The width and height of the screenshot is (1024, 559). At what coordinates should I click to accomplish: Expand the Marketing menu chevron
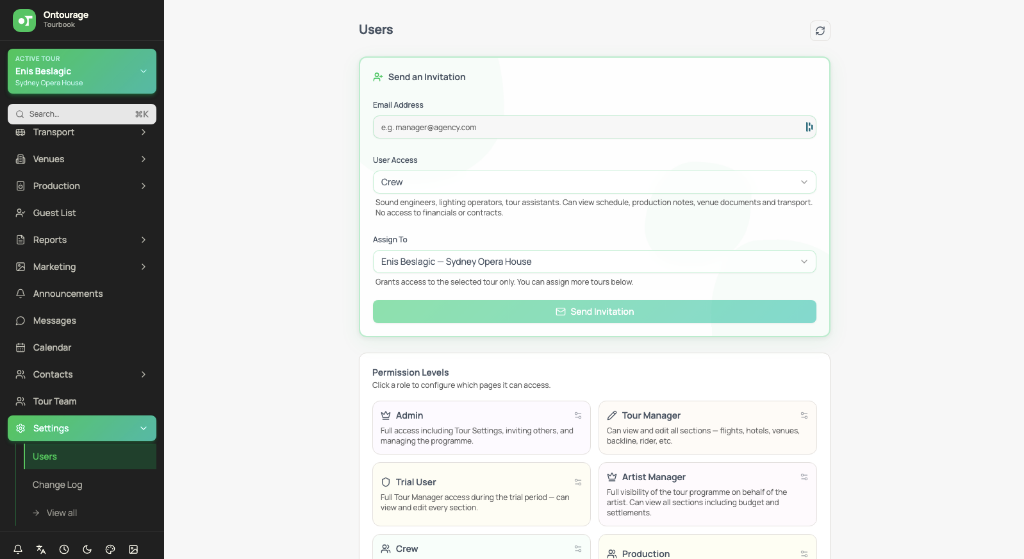click(x=143, y=267)
